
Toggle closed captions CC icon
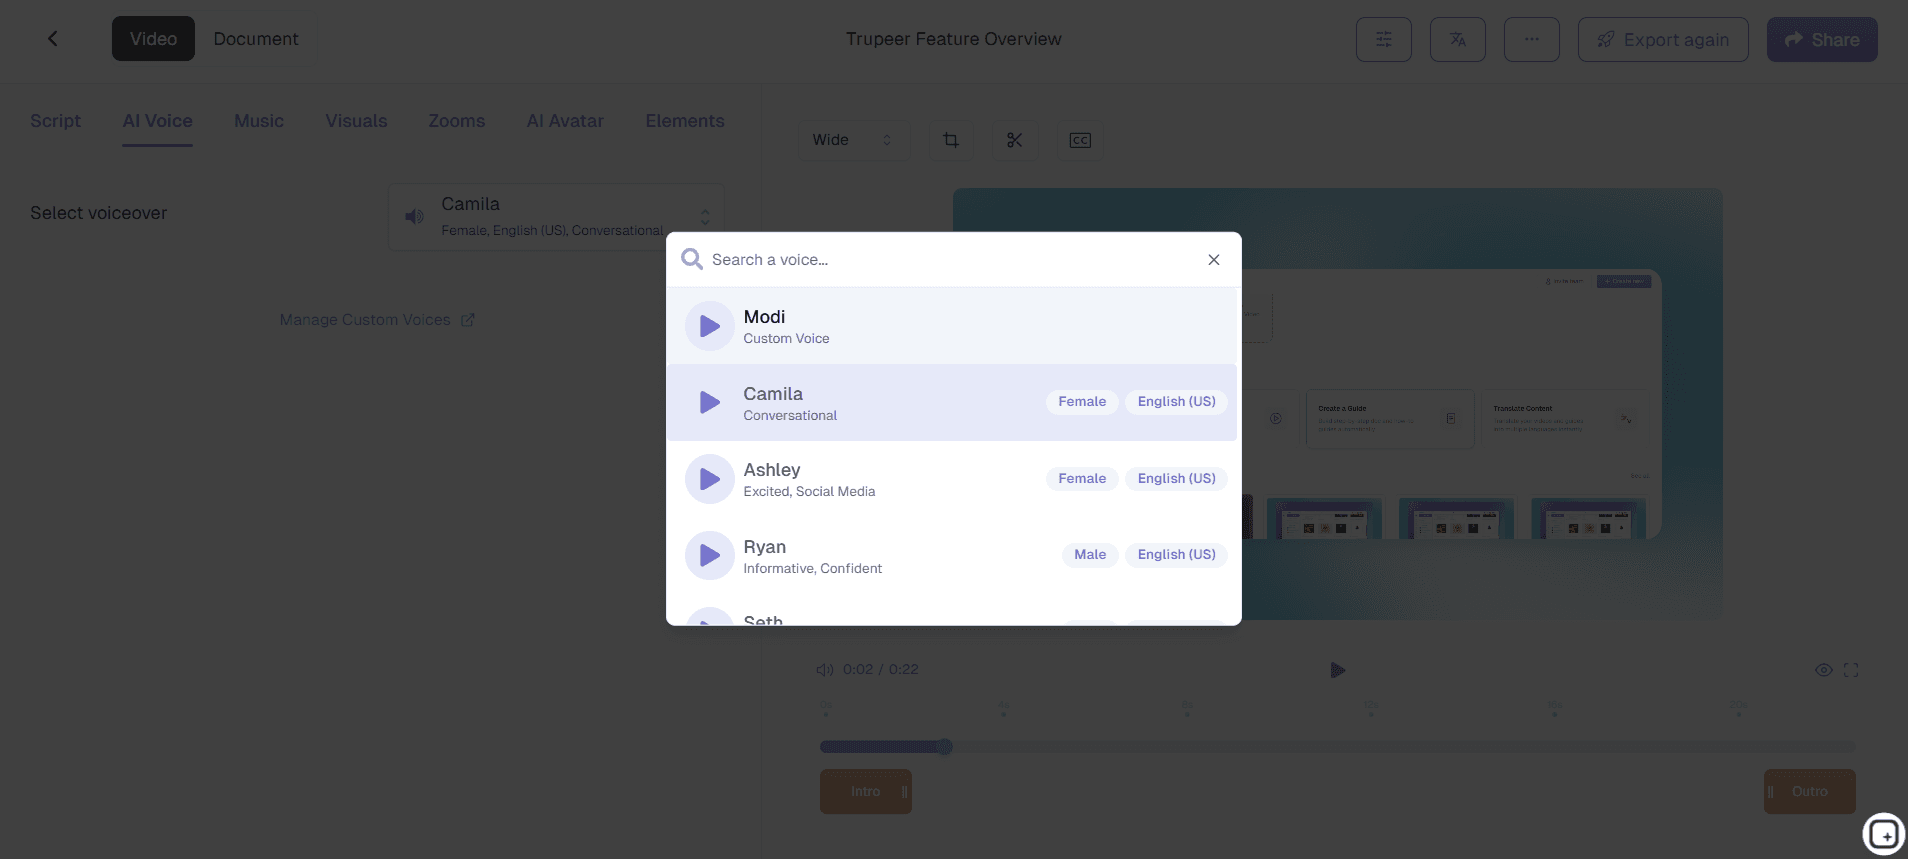(1080, 140)
